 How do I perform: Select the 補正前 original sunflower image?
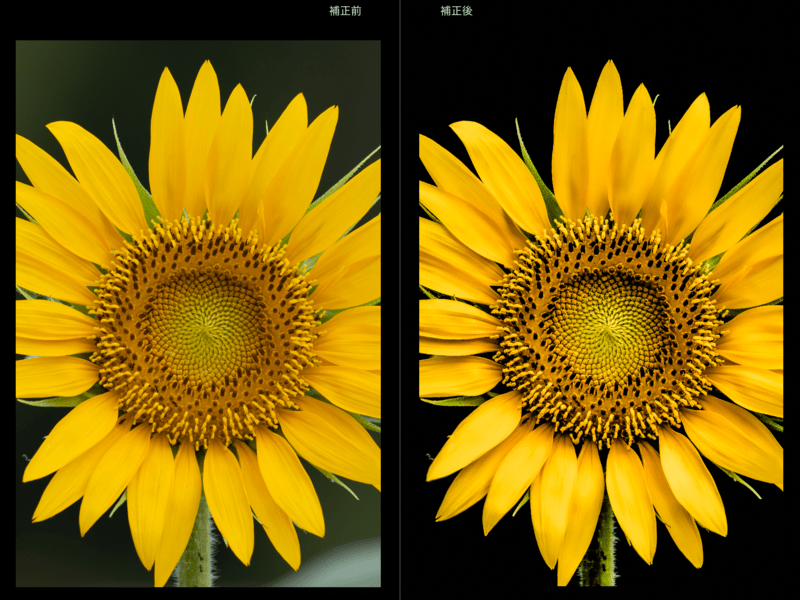[x=198, y=313]
